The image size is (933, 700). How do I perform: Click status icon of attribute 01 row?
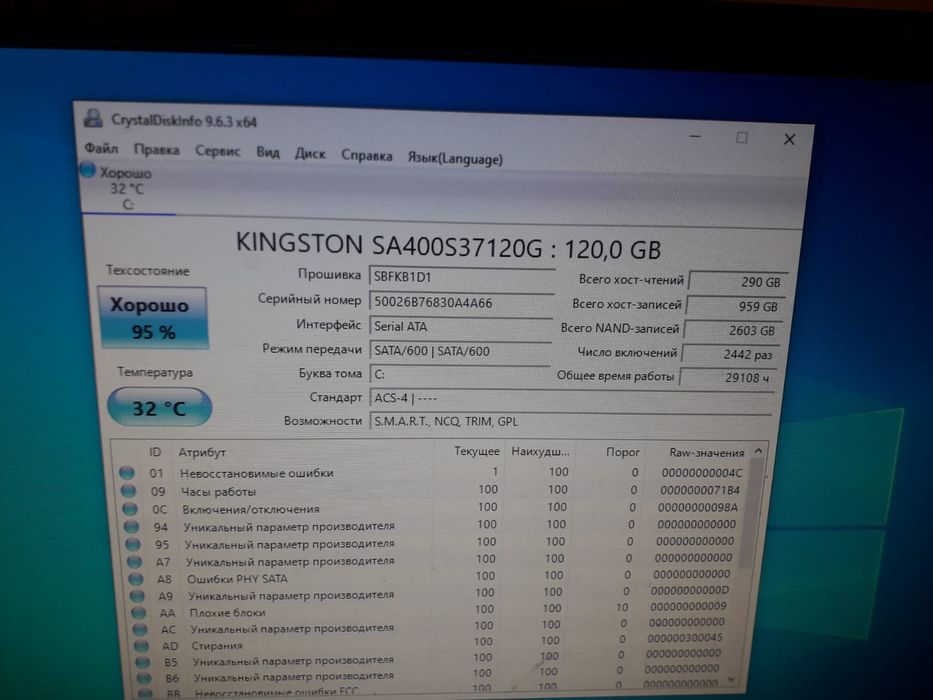(127, 473)
